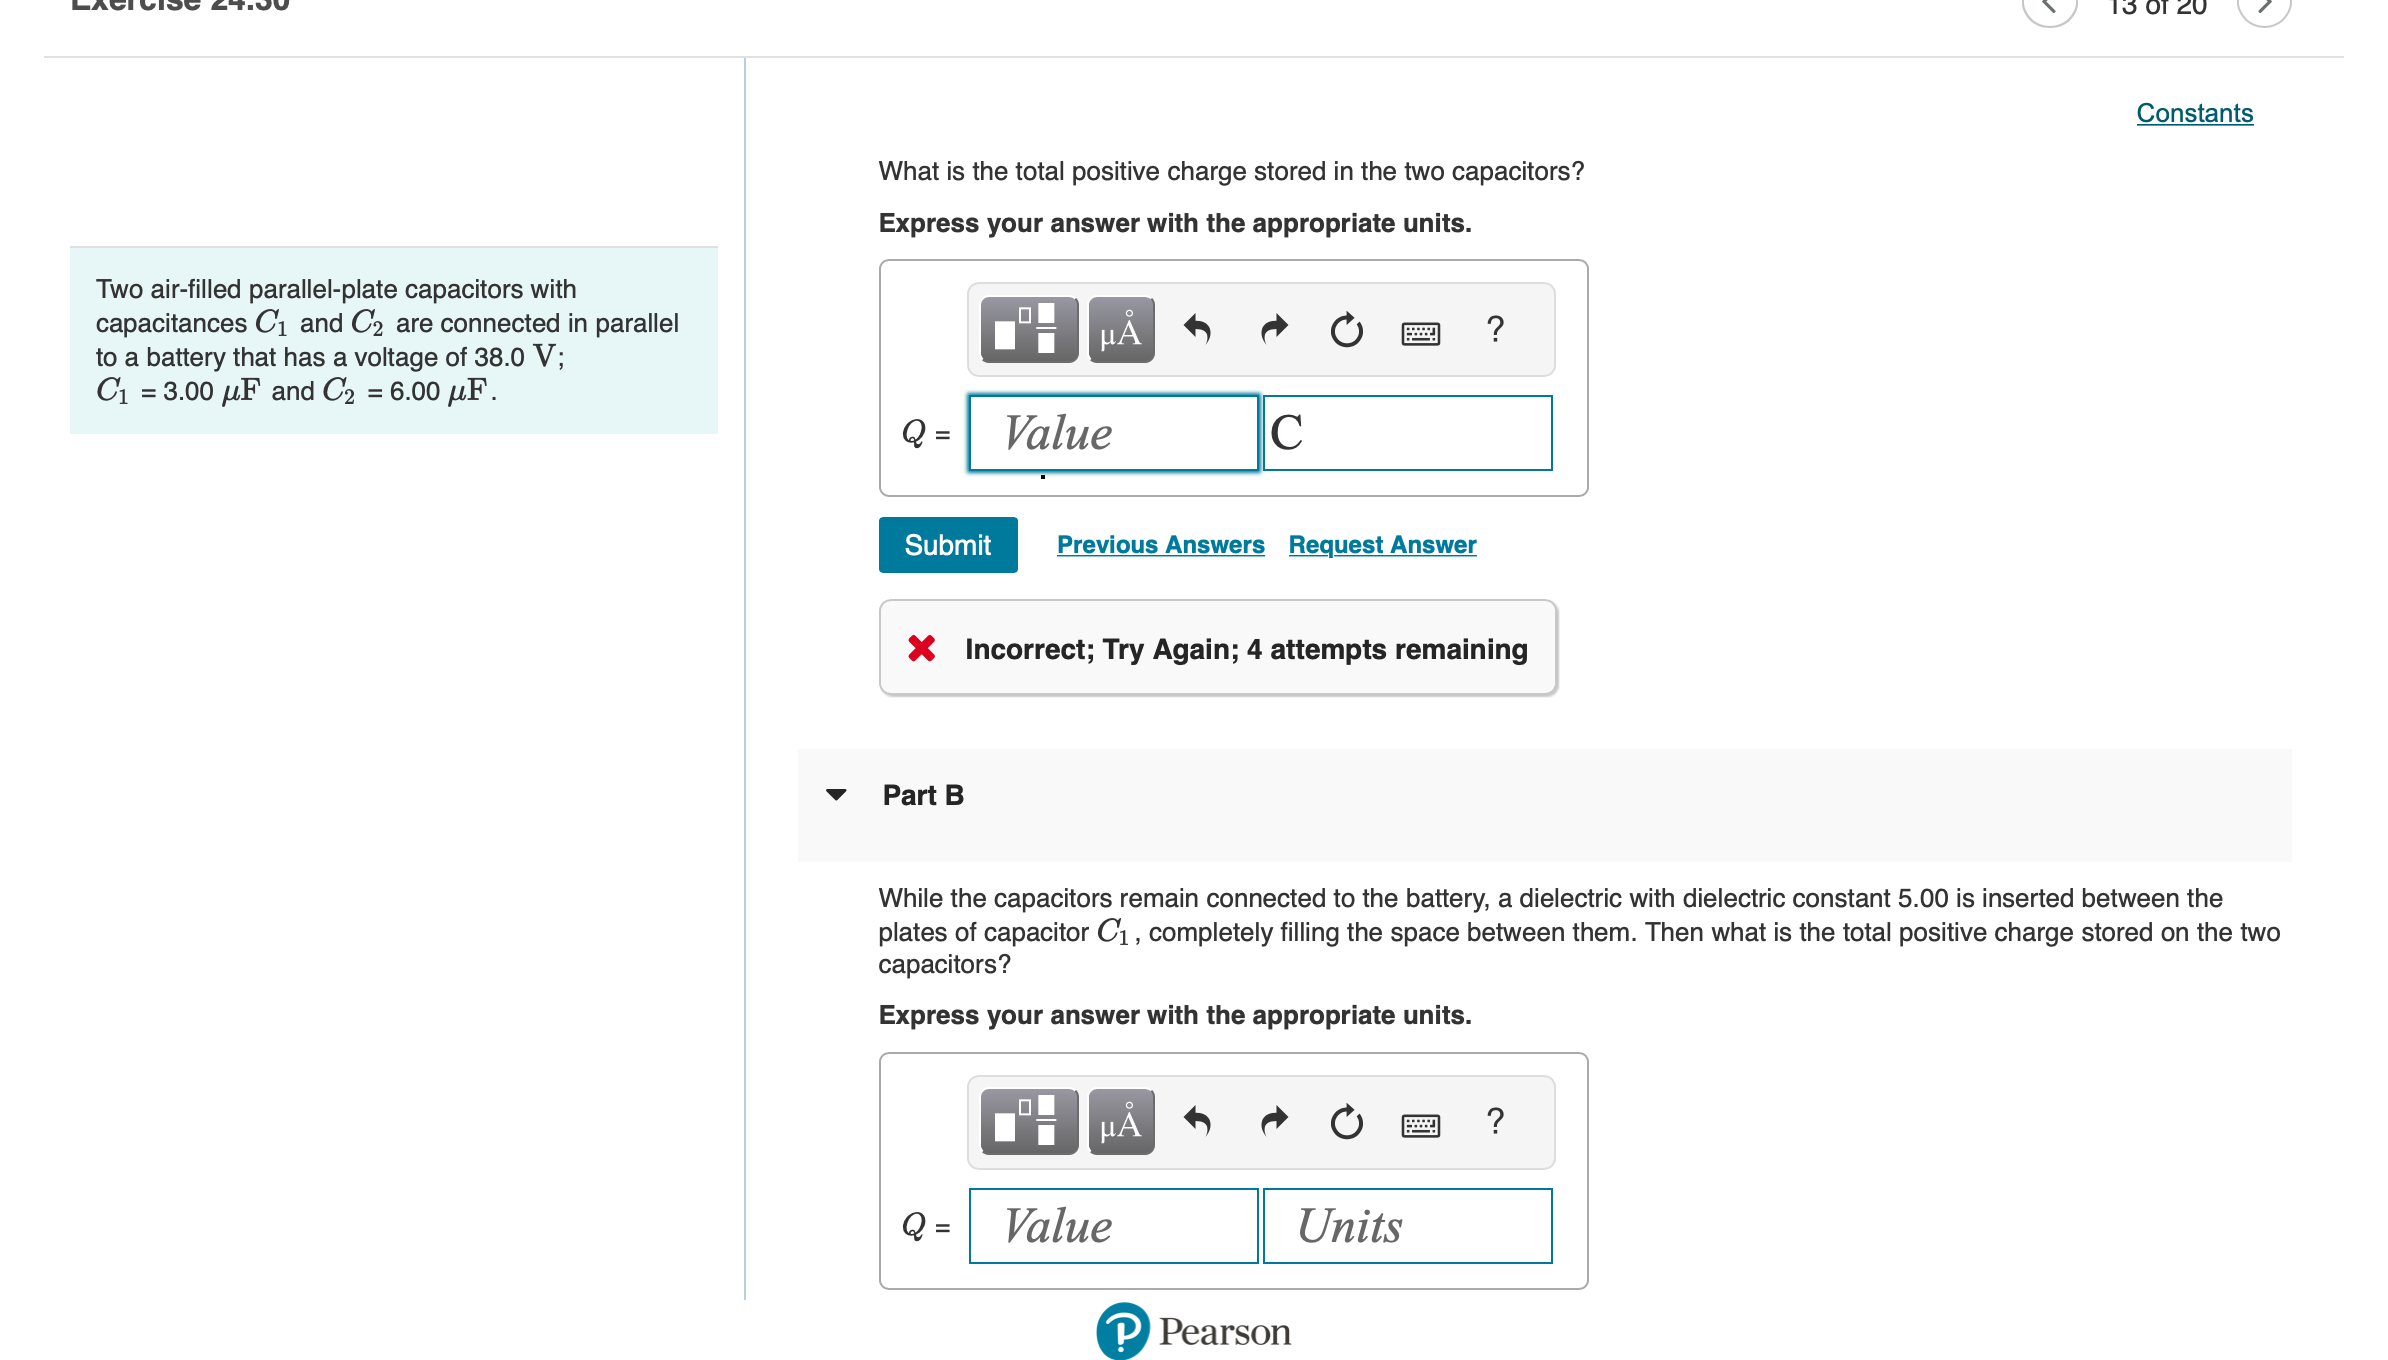
Task: Click the help question mark in Part A toolbar
Action: coord(1495,330)
